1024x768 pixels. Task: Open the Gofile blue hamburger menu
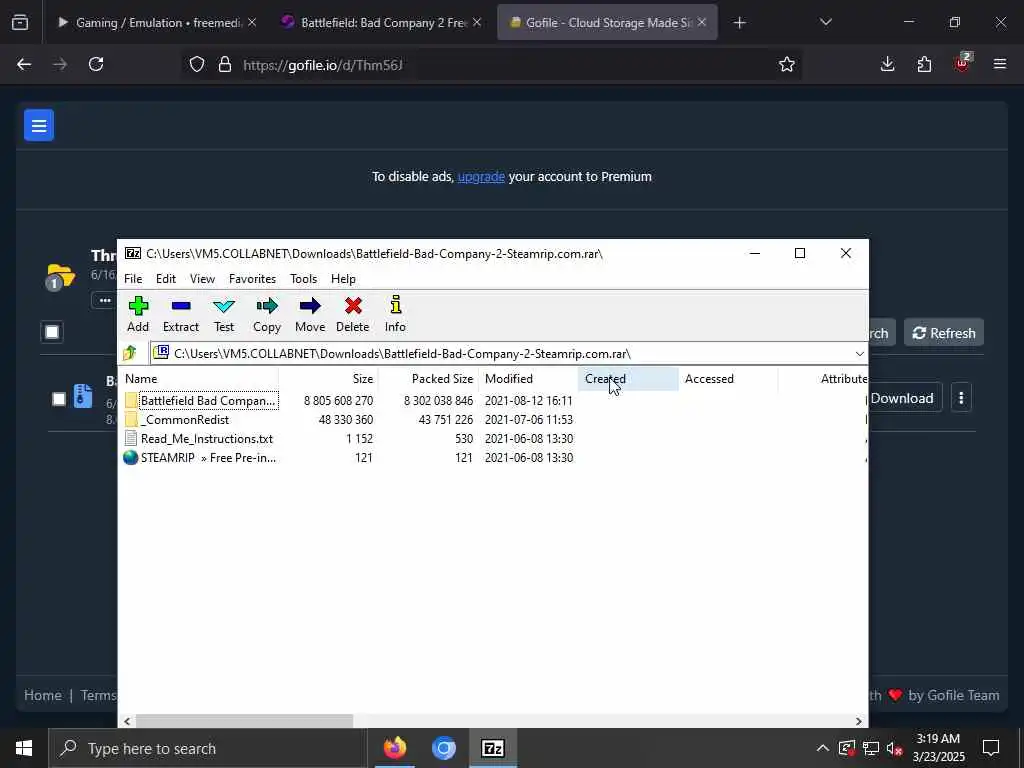pyautogui.click(x=39, y=125)
